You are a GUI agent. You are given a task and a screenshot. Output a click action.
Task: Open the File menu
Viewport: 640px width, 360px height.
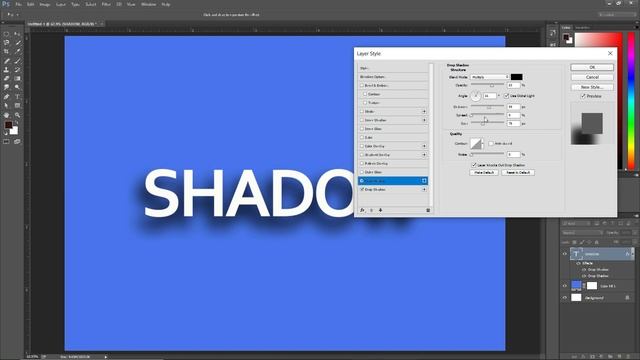[x=18, y=4]
